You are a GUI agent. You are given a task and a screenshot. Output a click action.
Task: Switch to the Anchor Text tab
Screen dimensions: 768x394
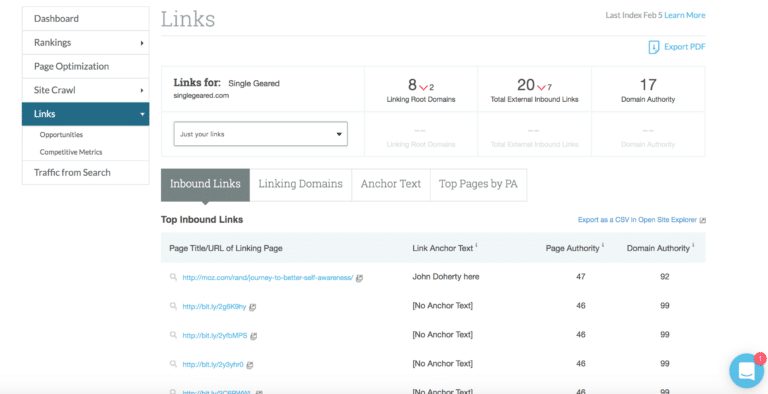pos(391,184)
